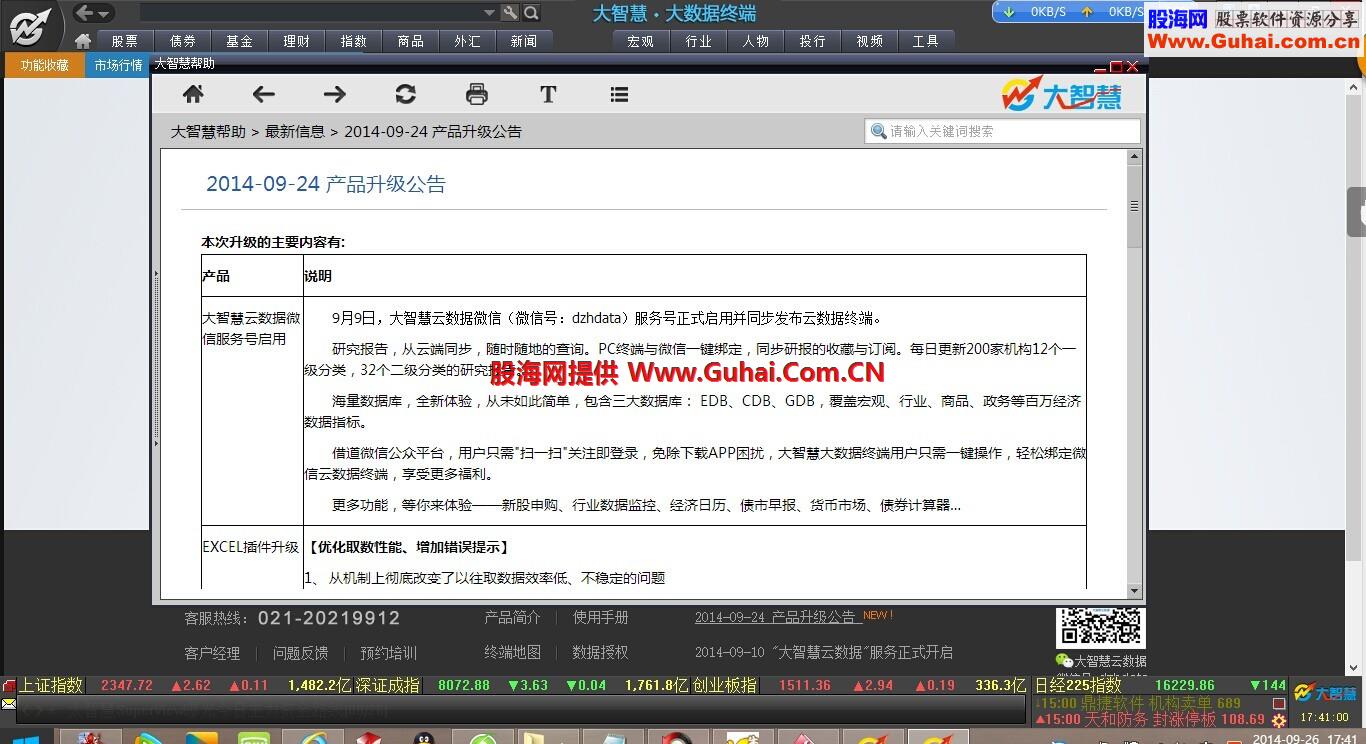Click the WeChat QR code image
The height and width of the screenshot is (744, 1366).
click(1100, 628)
